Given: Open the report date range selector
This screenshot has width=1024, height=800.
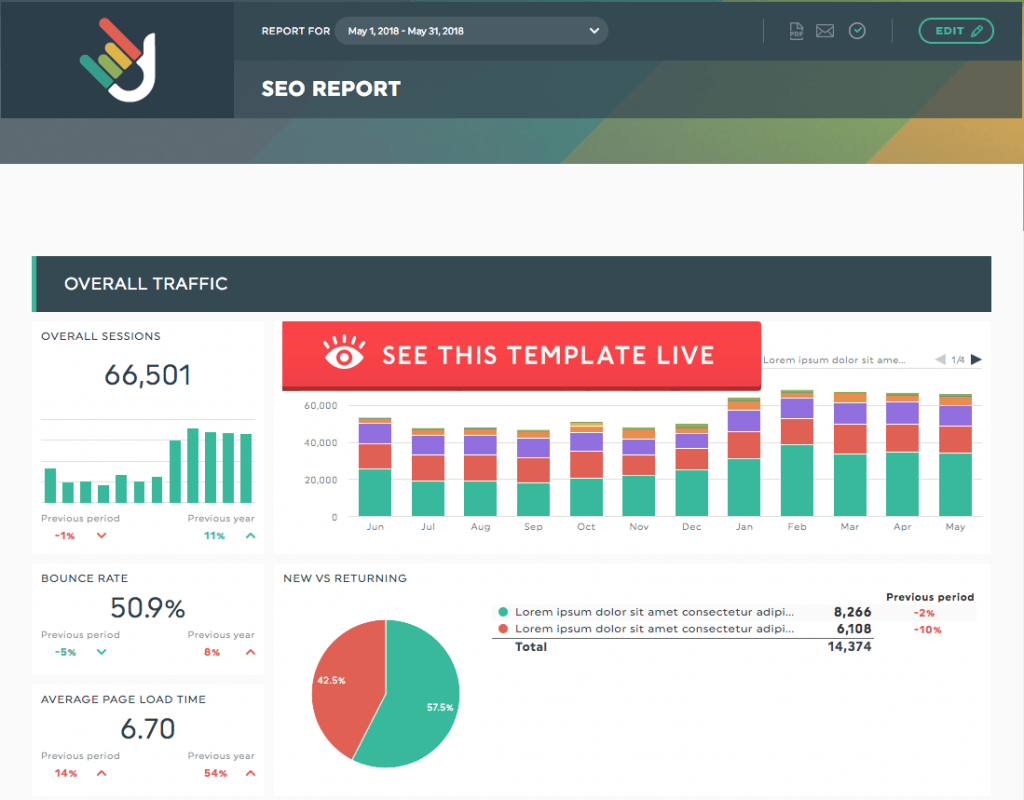Looking at the screenshot, I should coord(470,31).
